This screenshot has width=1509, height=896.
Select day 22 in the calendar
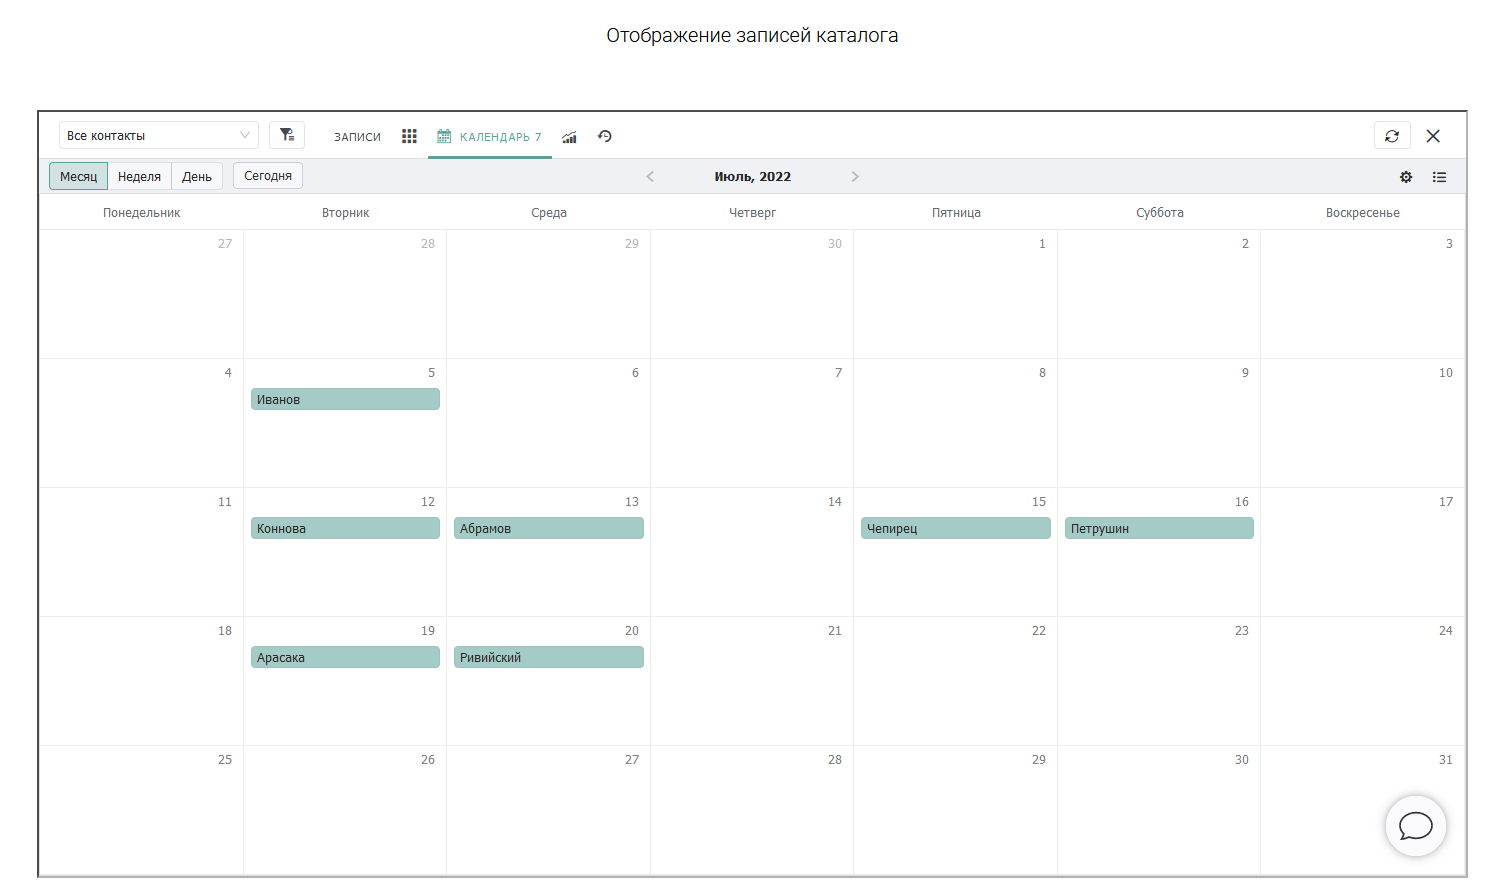tap(1039, 631)
